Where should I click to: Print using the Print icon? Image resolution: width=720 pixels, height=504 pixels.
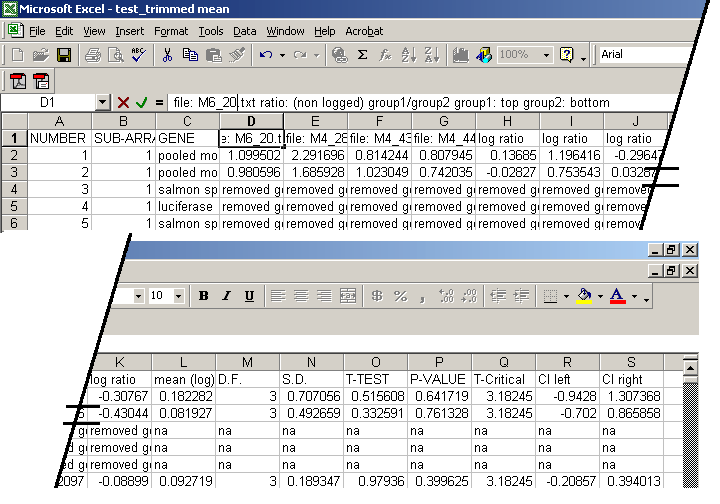[93, 55]
